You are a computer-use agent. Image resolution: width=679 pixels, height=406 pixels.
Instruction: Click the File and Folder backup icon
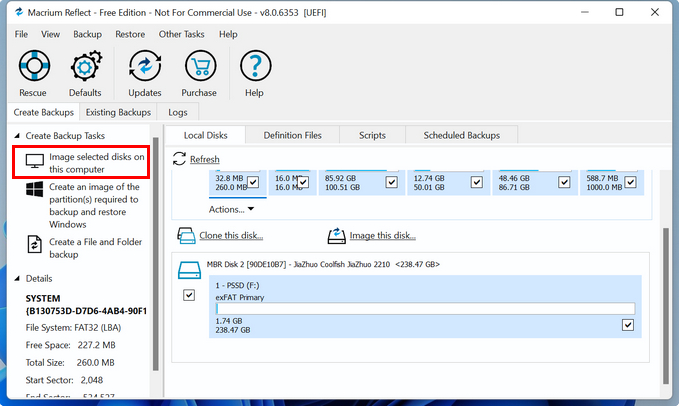35,244
